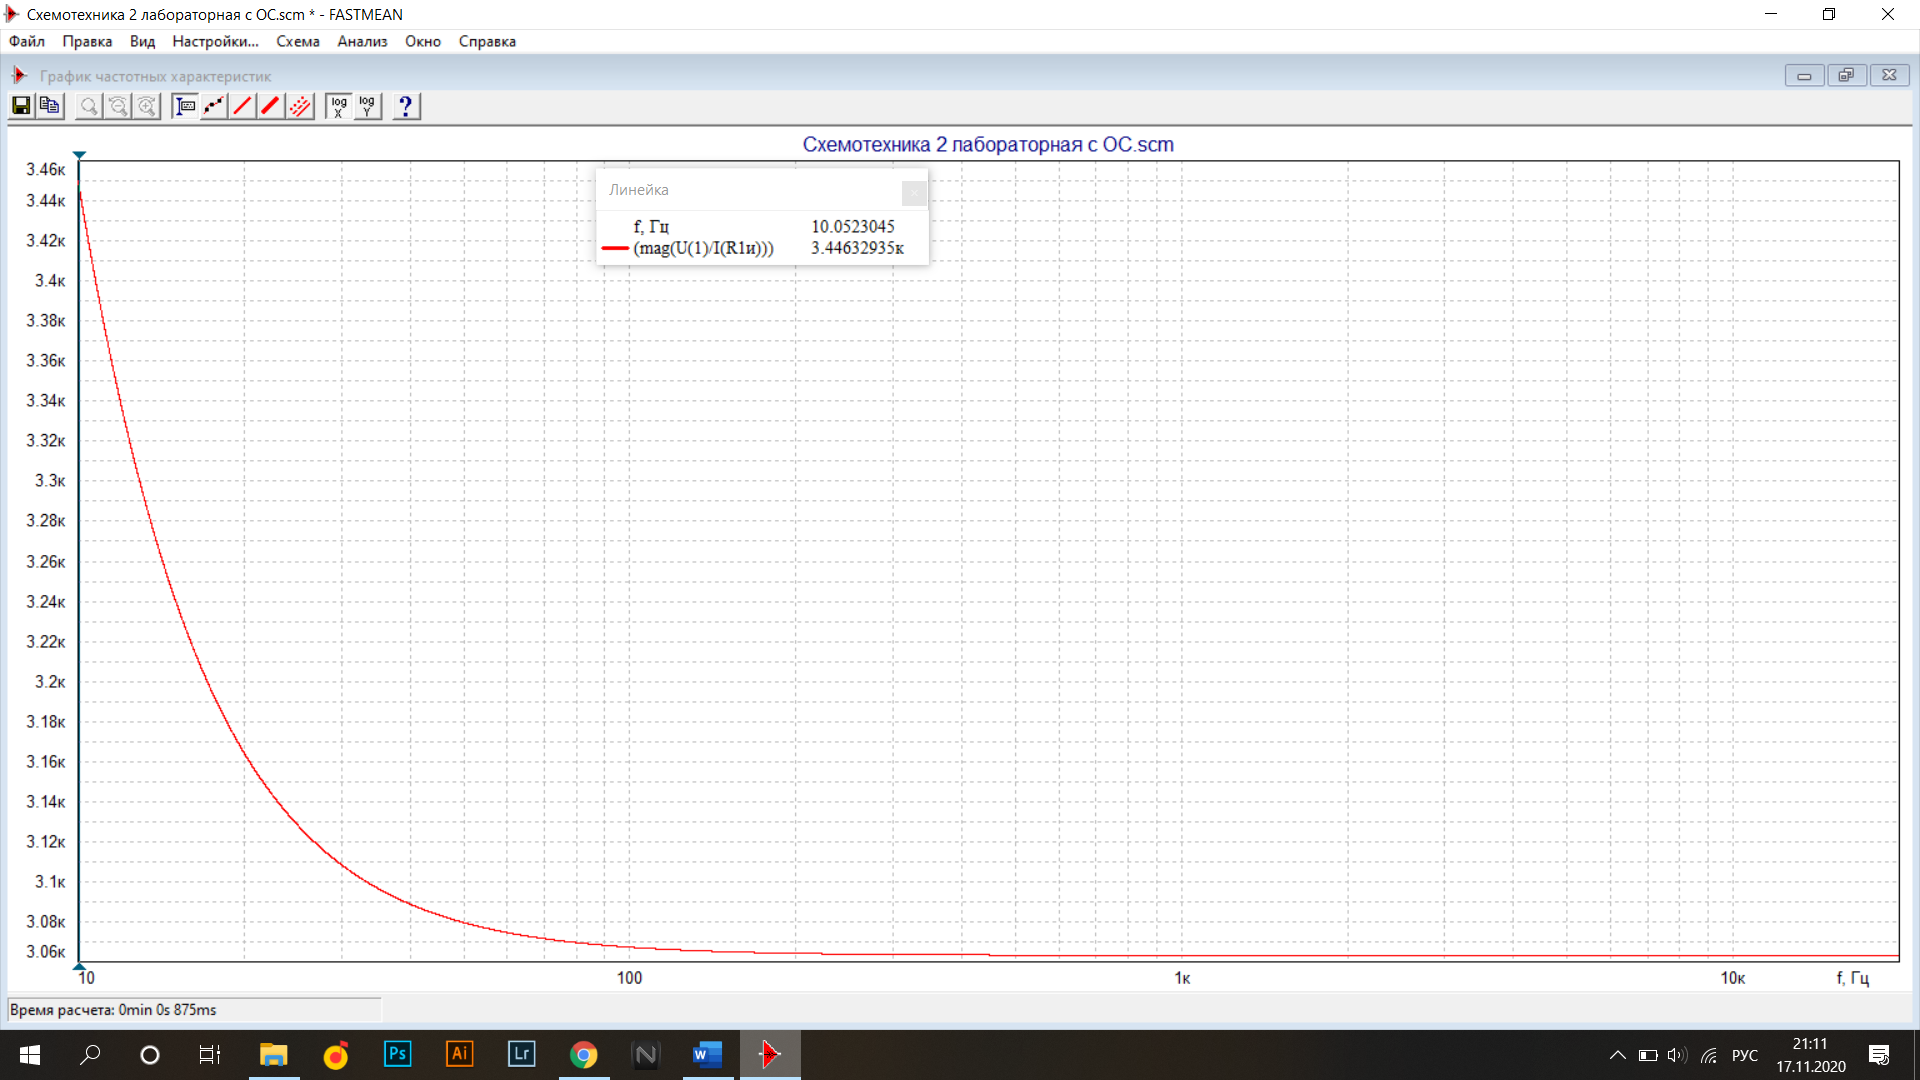Open the Вид menu
The width and height of the screenshot is (1920, 1080).
(142, 41)
